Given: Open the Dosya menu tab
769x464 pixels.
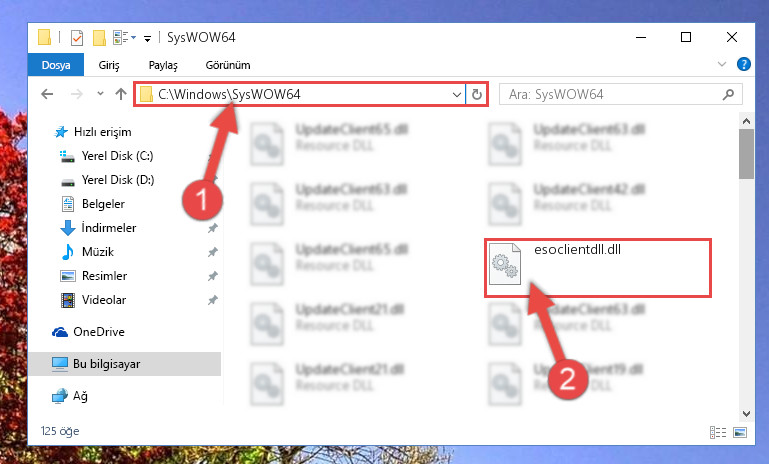Looking at the screenshot, I should click(56, 65).
